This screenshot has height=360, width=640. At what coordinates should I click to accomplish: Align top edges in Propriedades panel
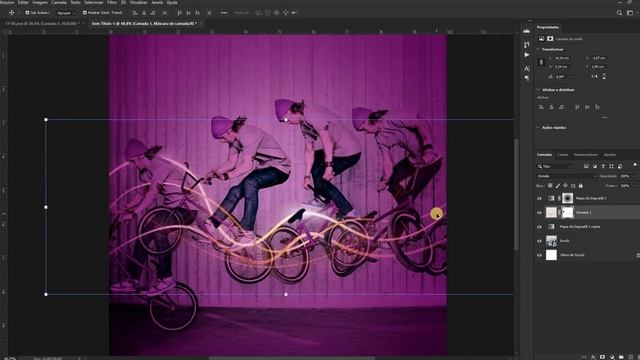pos(577,107)
